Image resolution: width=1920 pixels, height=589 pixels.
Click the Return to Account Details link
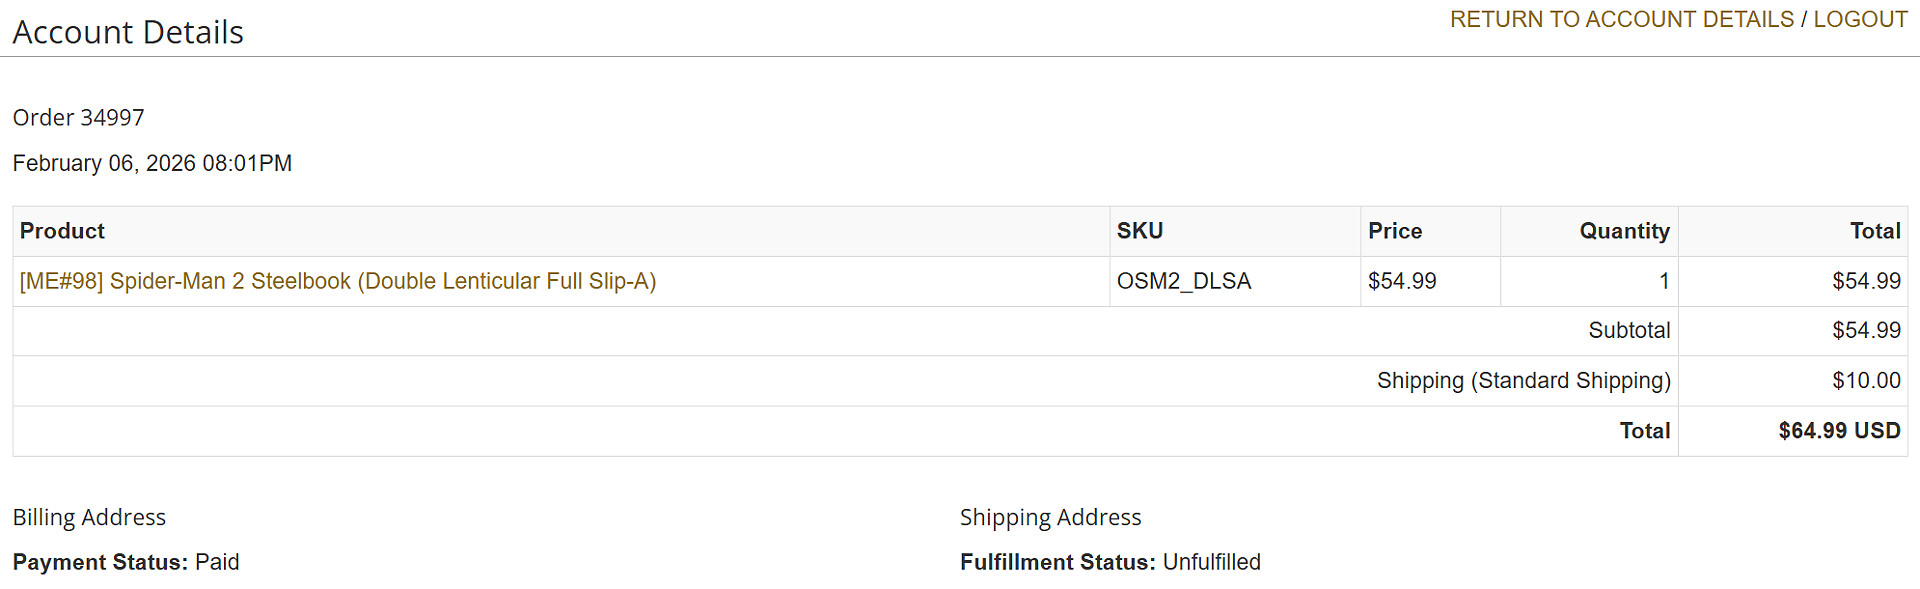point(1621,20)
